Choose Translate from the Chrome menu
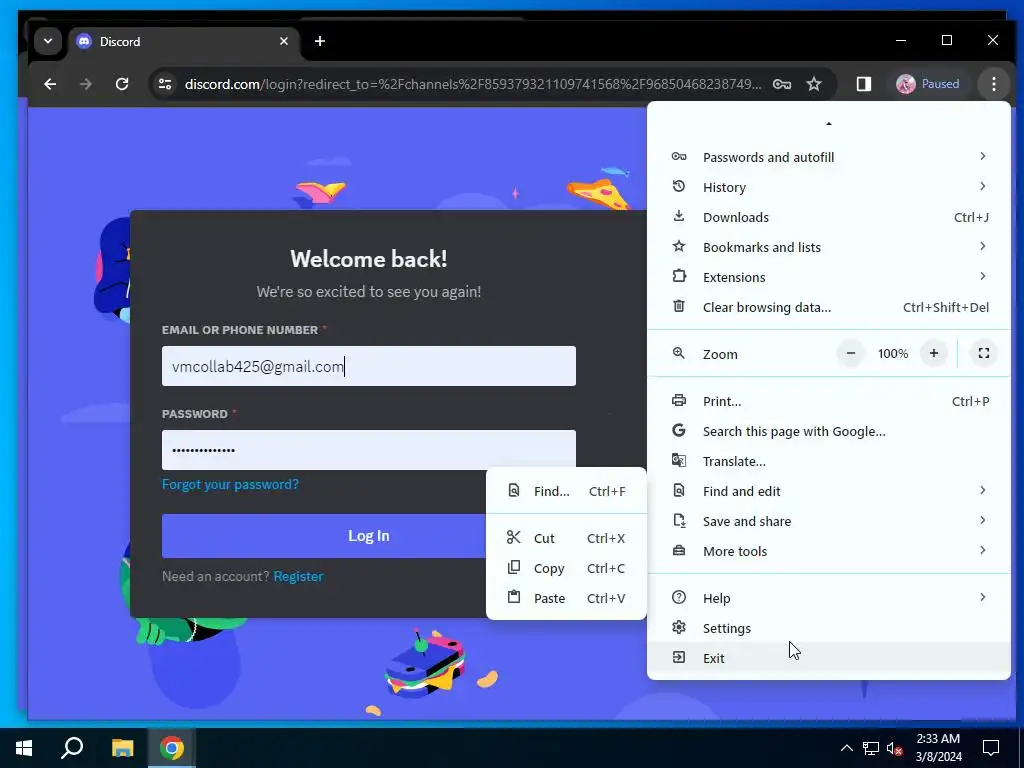1024x768 pixels. (829, 461)
